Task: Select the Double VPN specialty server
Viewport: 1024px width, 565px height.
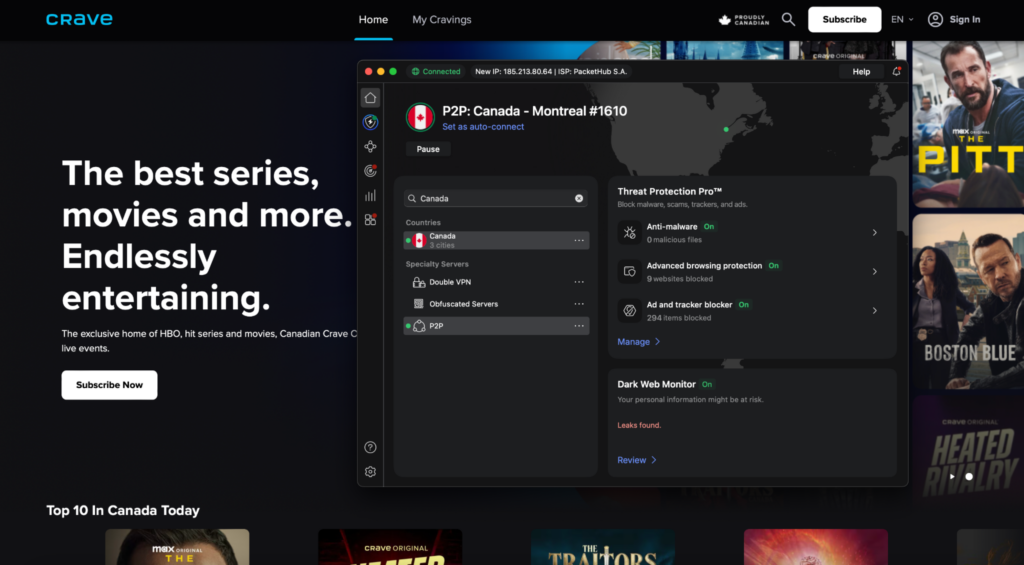Action: [x=496, y=282]
